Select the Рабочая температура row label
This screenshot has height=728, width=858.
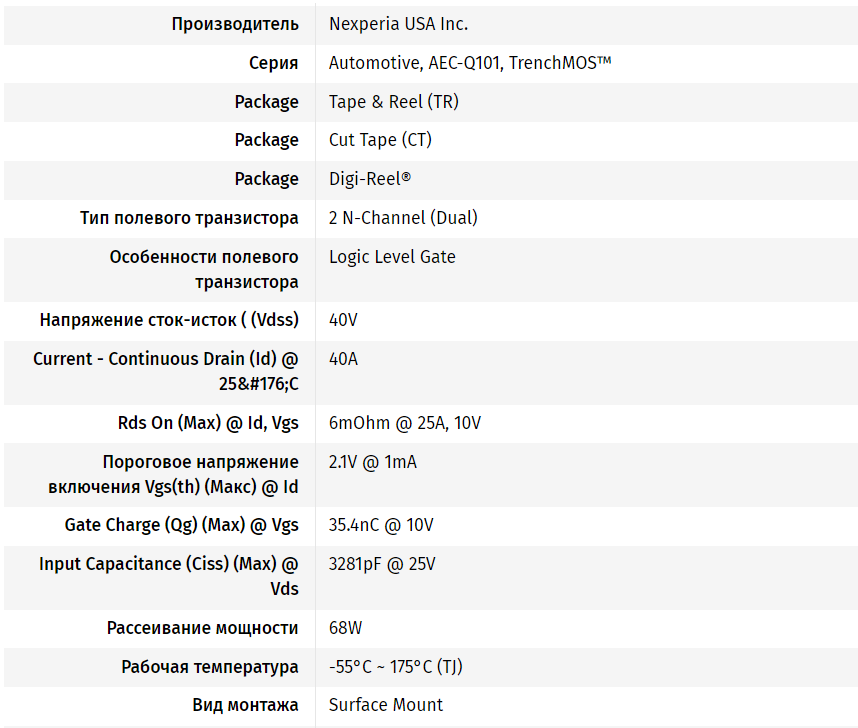tap(210, 667)
